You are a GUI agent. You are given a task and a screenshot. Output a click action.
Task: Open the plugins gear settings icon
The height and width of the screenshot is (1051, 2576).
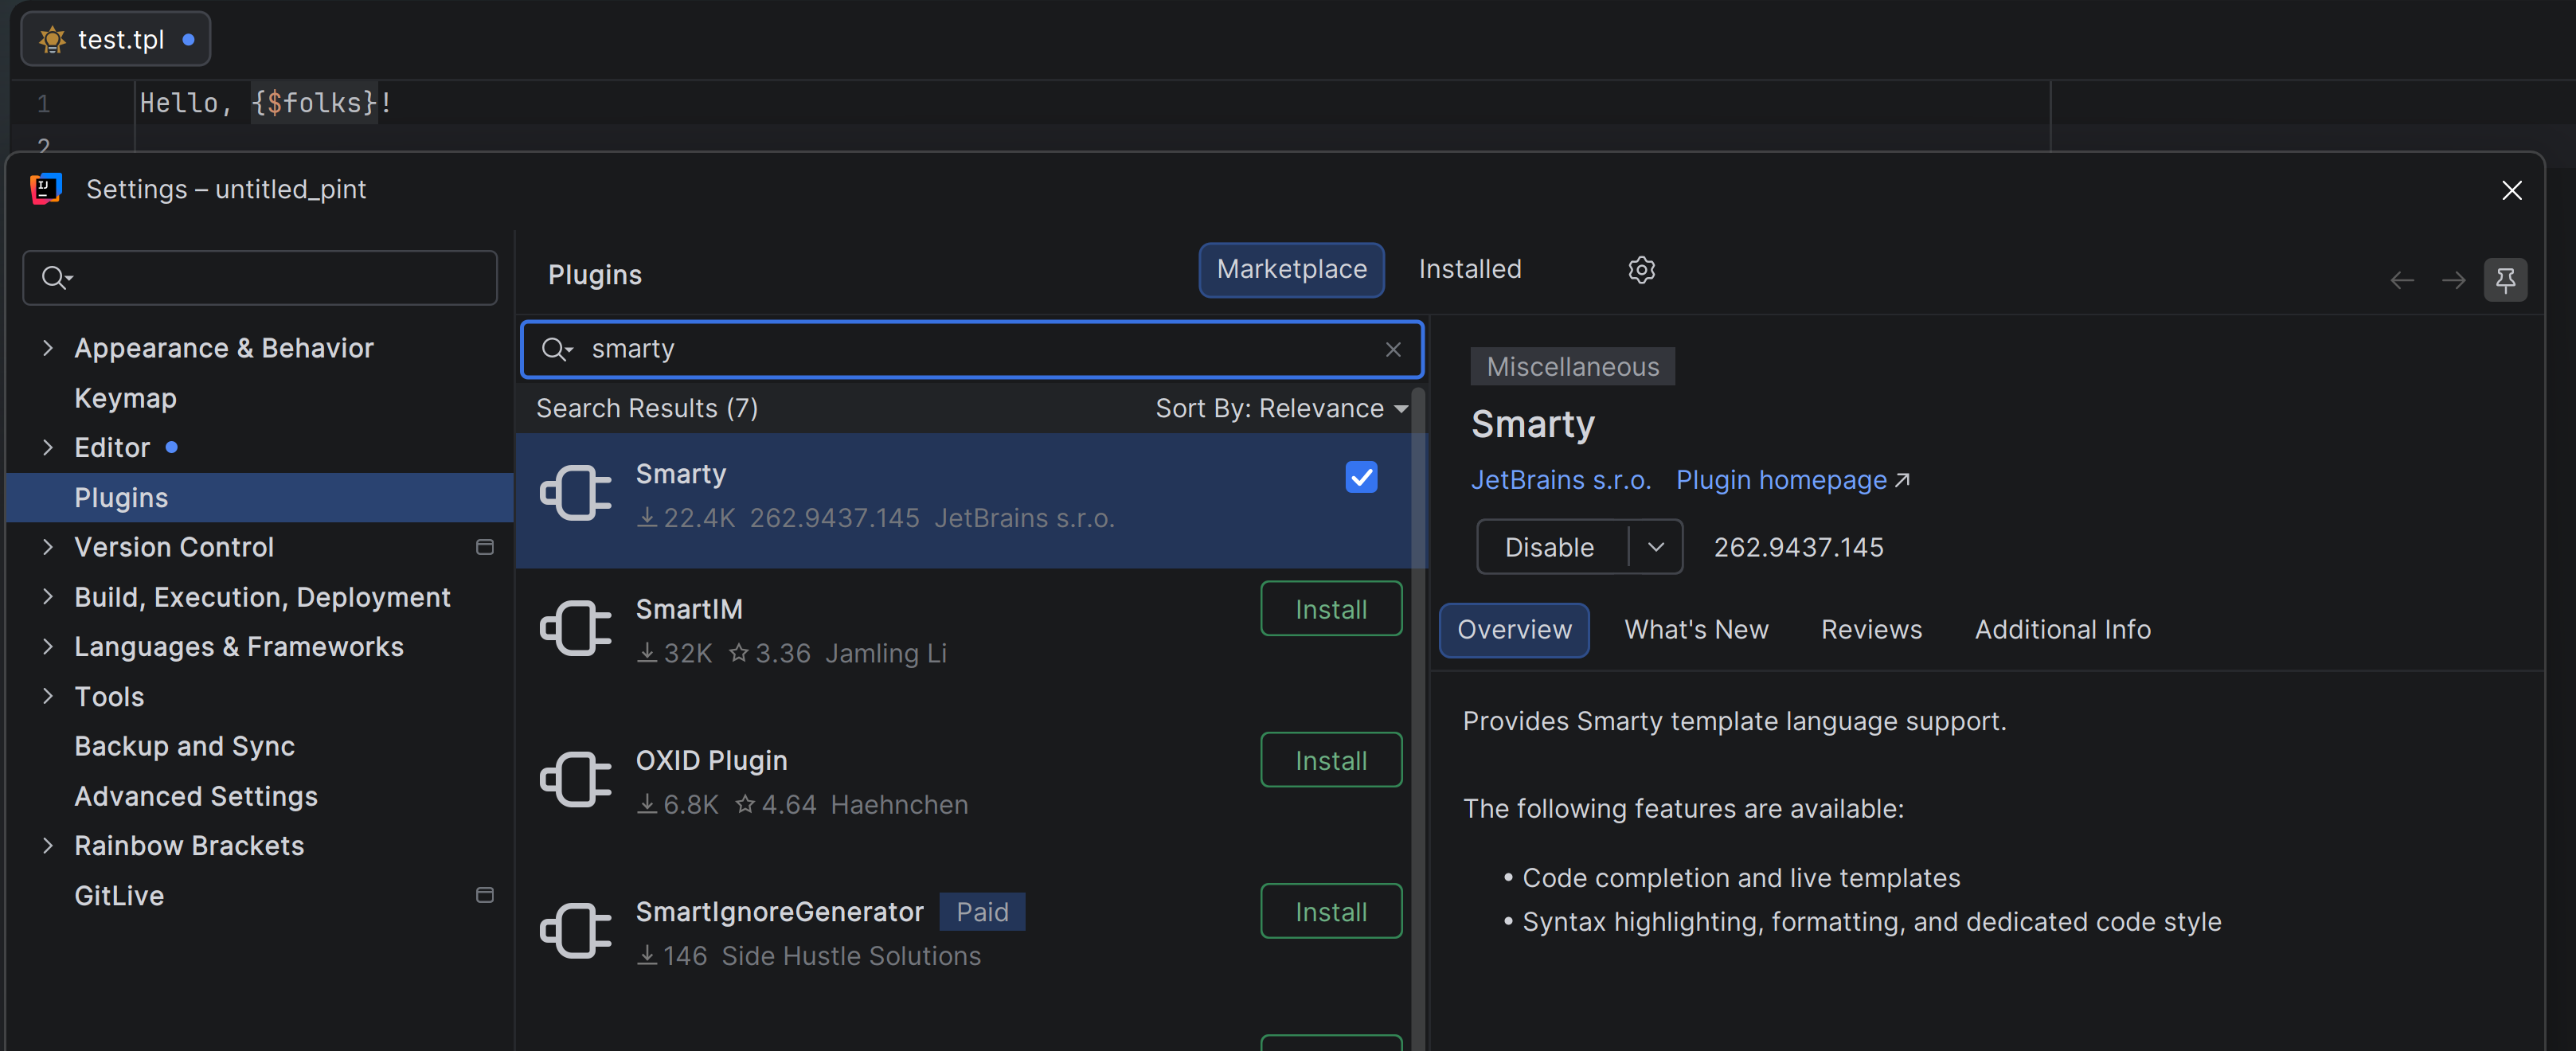[x=1641, y=270]
